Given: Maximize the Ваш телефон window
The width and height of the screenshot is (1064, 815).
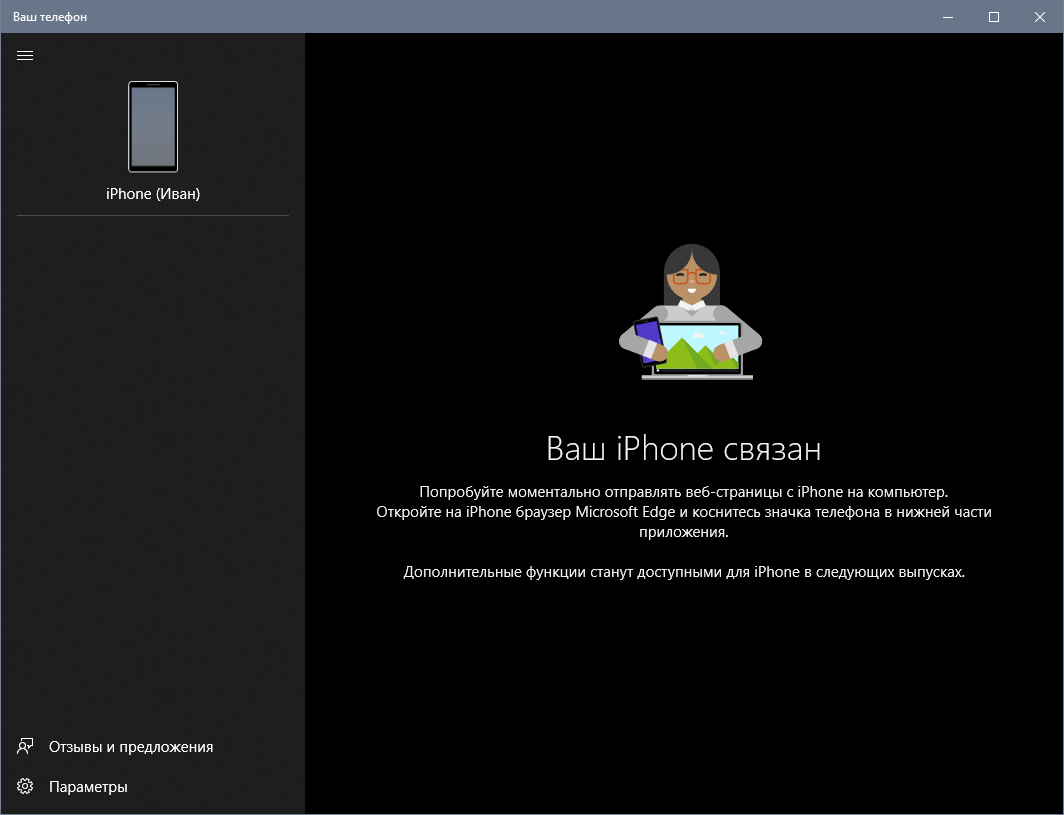Looking at the screenshot, I should point(993,17).
